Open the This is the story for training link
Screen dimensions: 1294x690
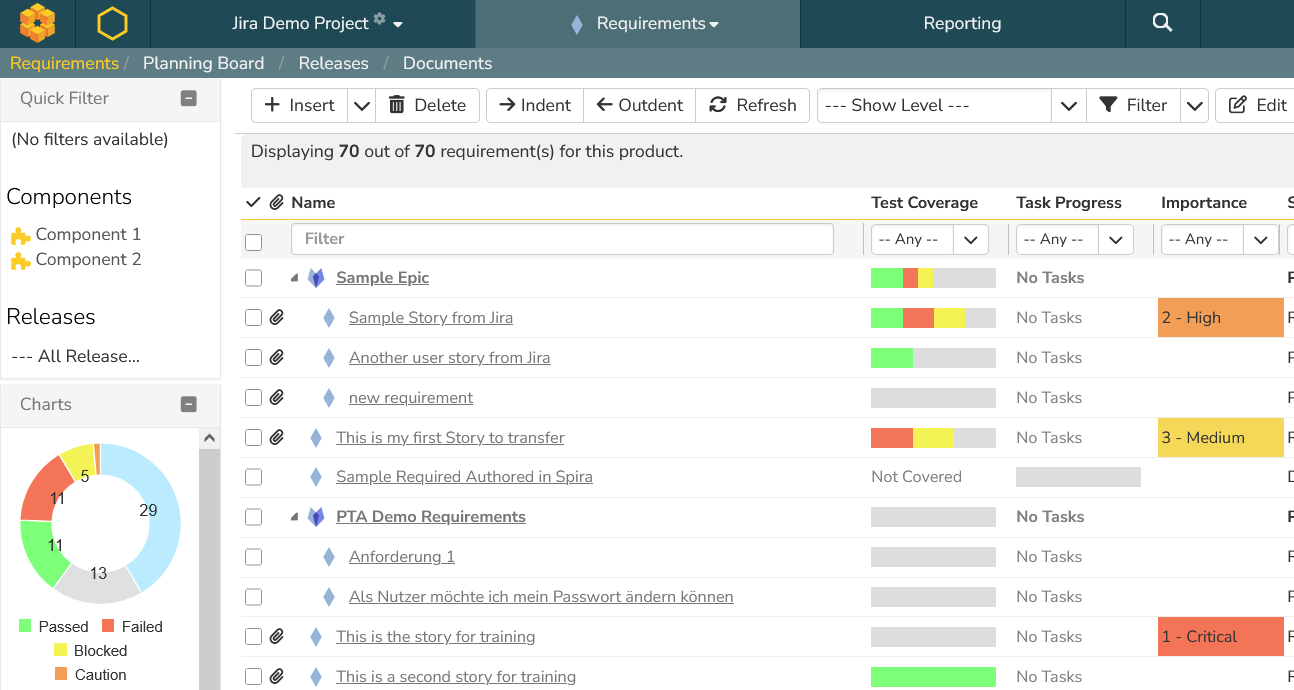(x=435, y=637)
